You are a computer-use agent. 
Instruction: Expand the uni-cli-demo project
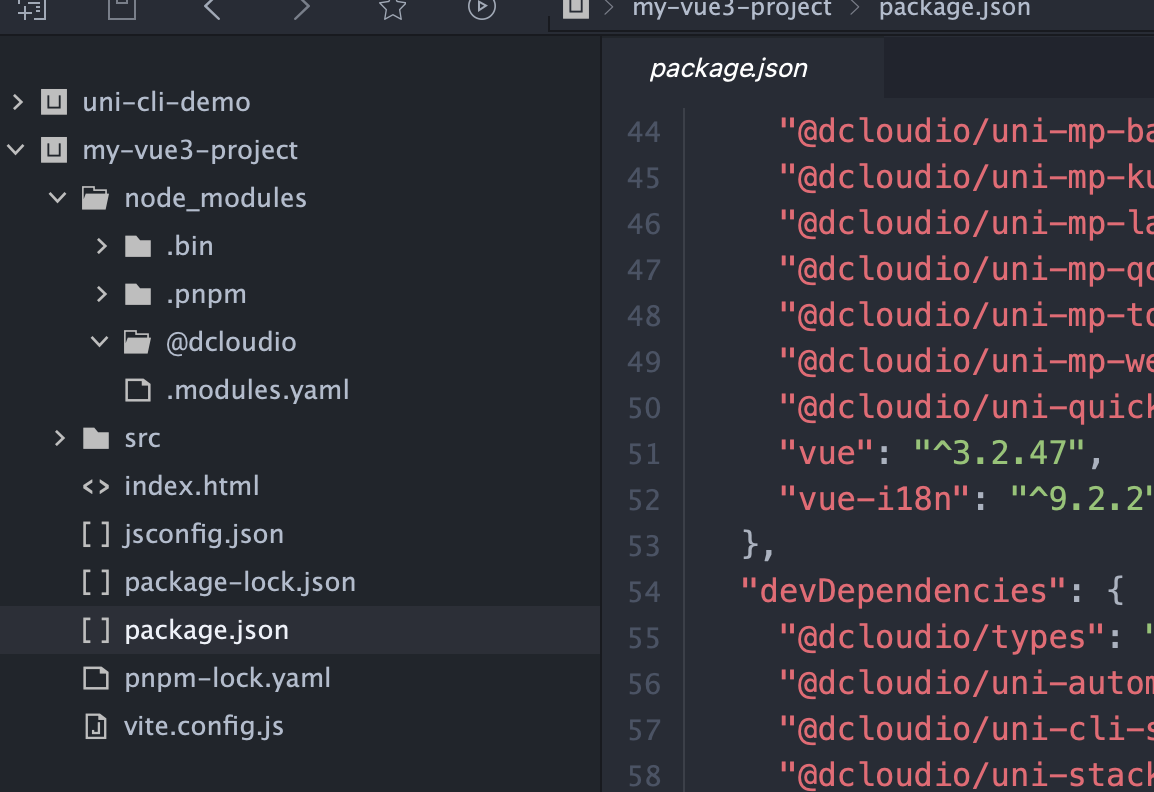pyautogui.click(x=18, y=102)
